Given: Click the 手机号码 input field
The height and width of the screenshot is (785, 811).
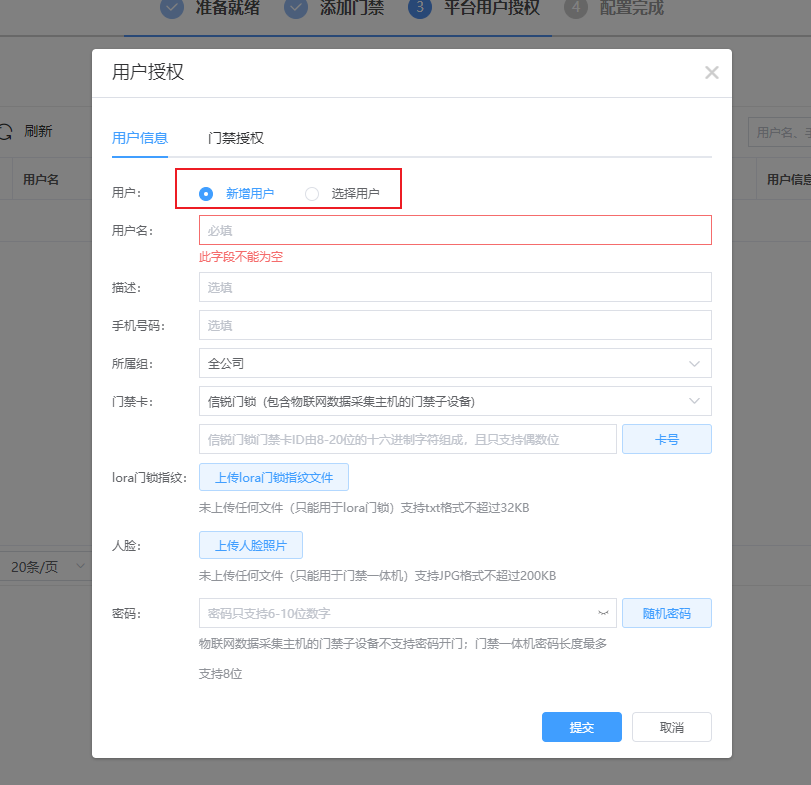Looking at the screenshot, I should [455, 325].
